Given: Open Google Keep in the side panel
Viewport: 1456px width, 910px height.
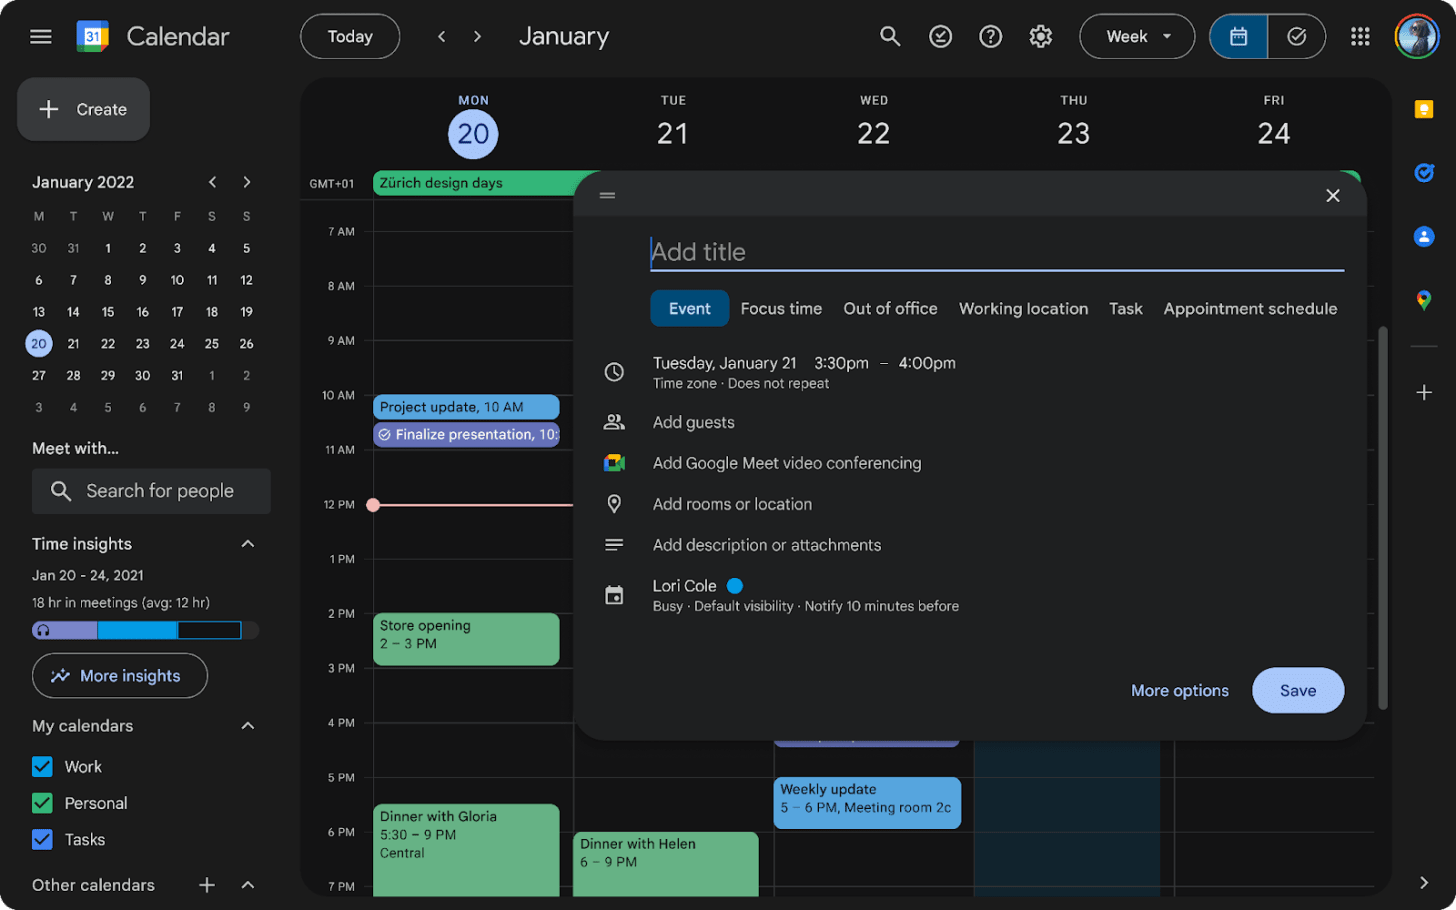Looking at the screenshot, I should [1423, 110].
